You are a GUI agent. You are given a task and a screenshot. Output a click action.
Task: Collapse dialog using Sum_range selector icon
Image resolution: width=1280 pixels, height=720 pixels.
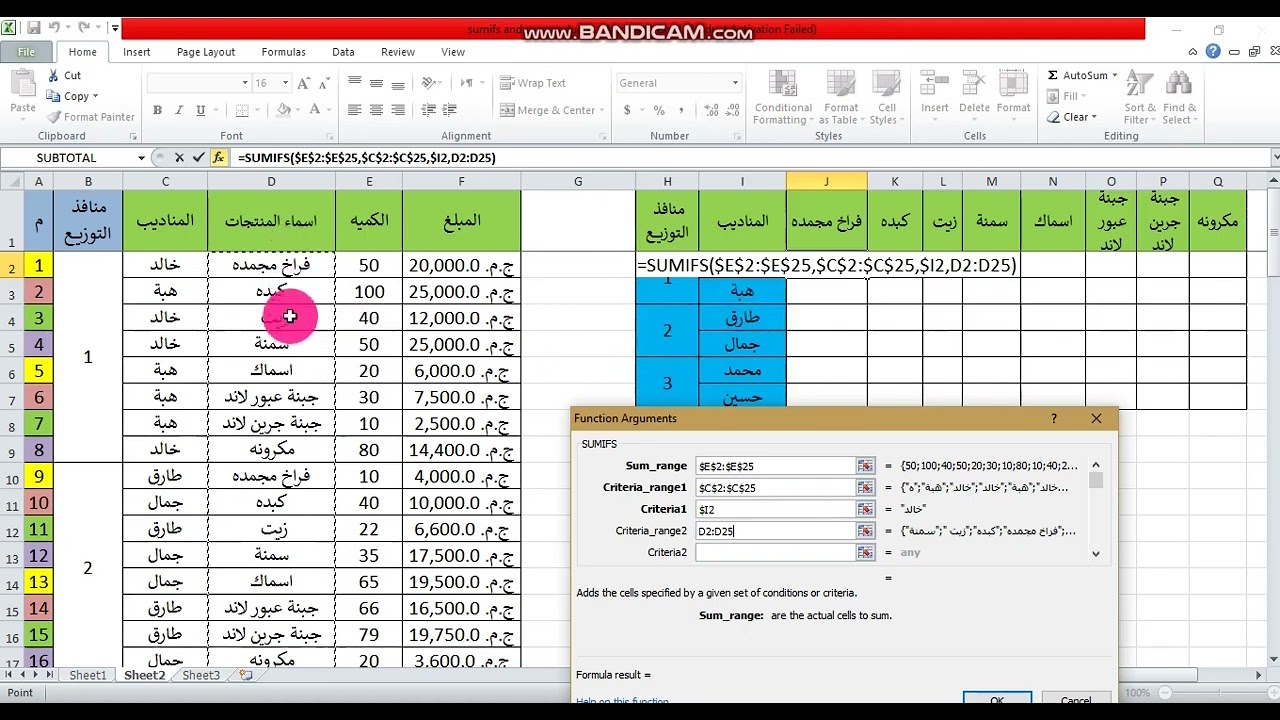coord(865,466)
